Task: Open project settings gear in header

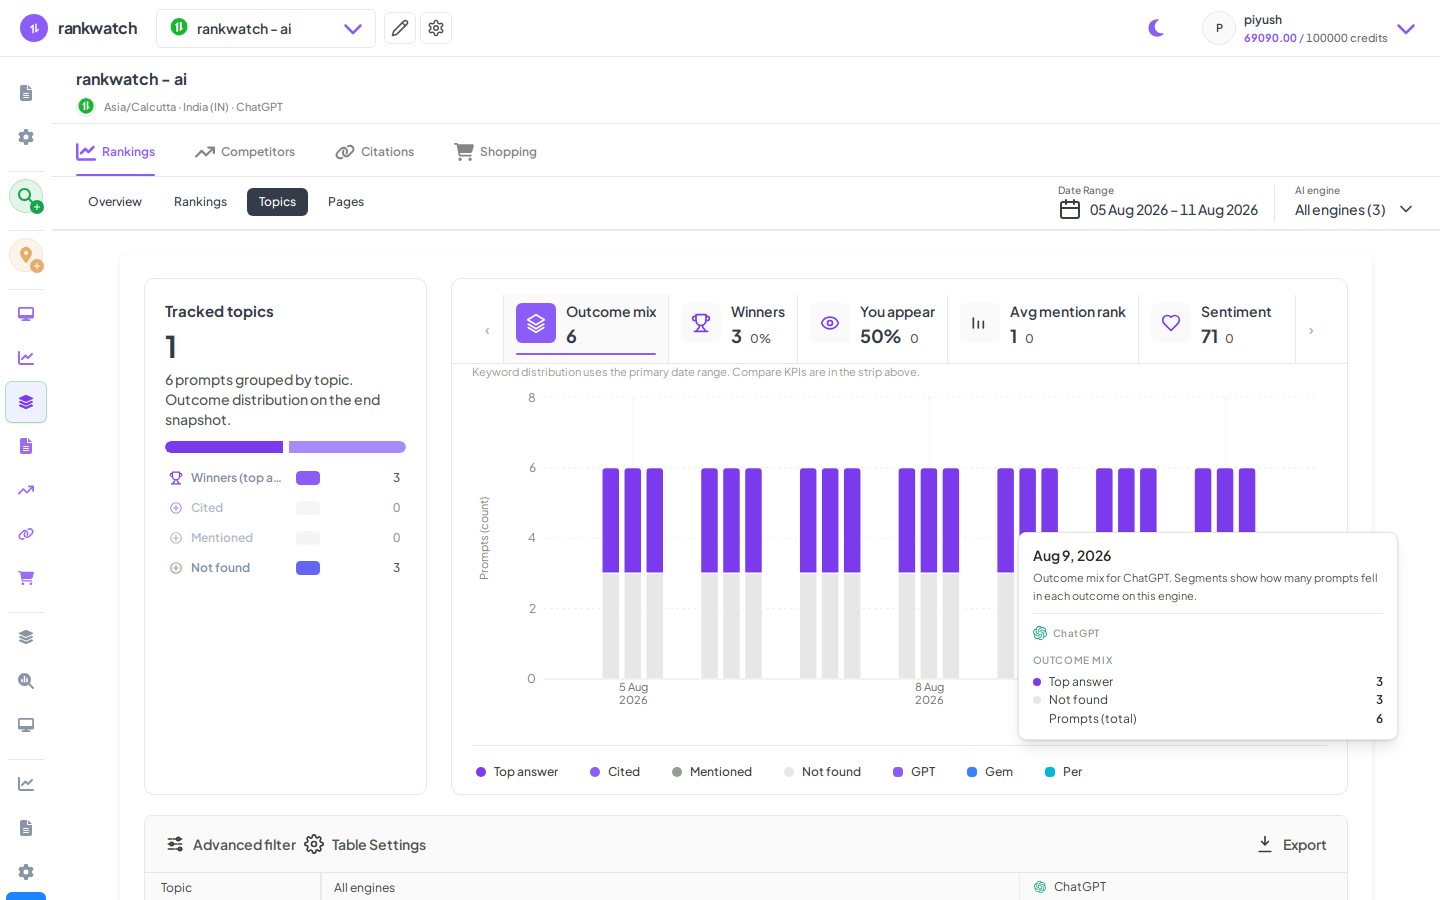Action: click(x=436, y=28)
